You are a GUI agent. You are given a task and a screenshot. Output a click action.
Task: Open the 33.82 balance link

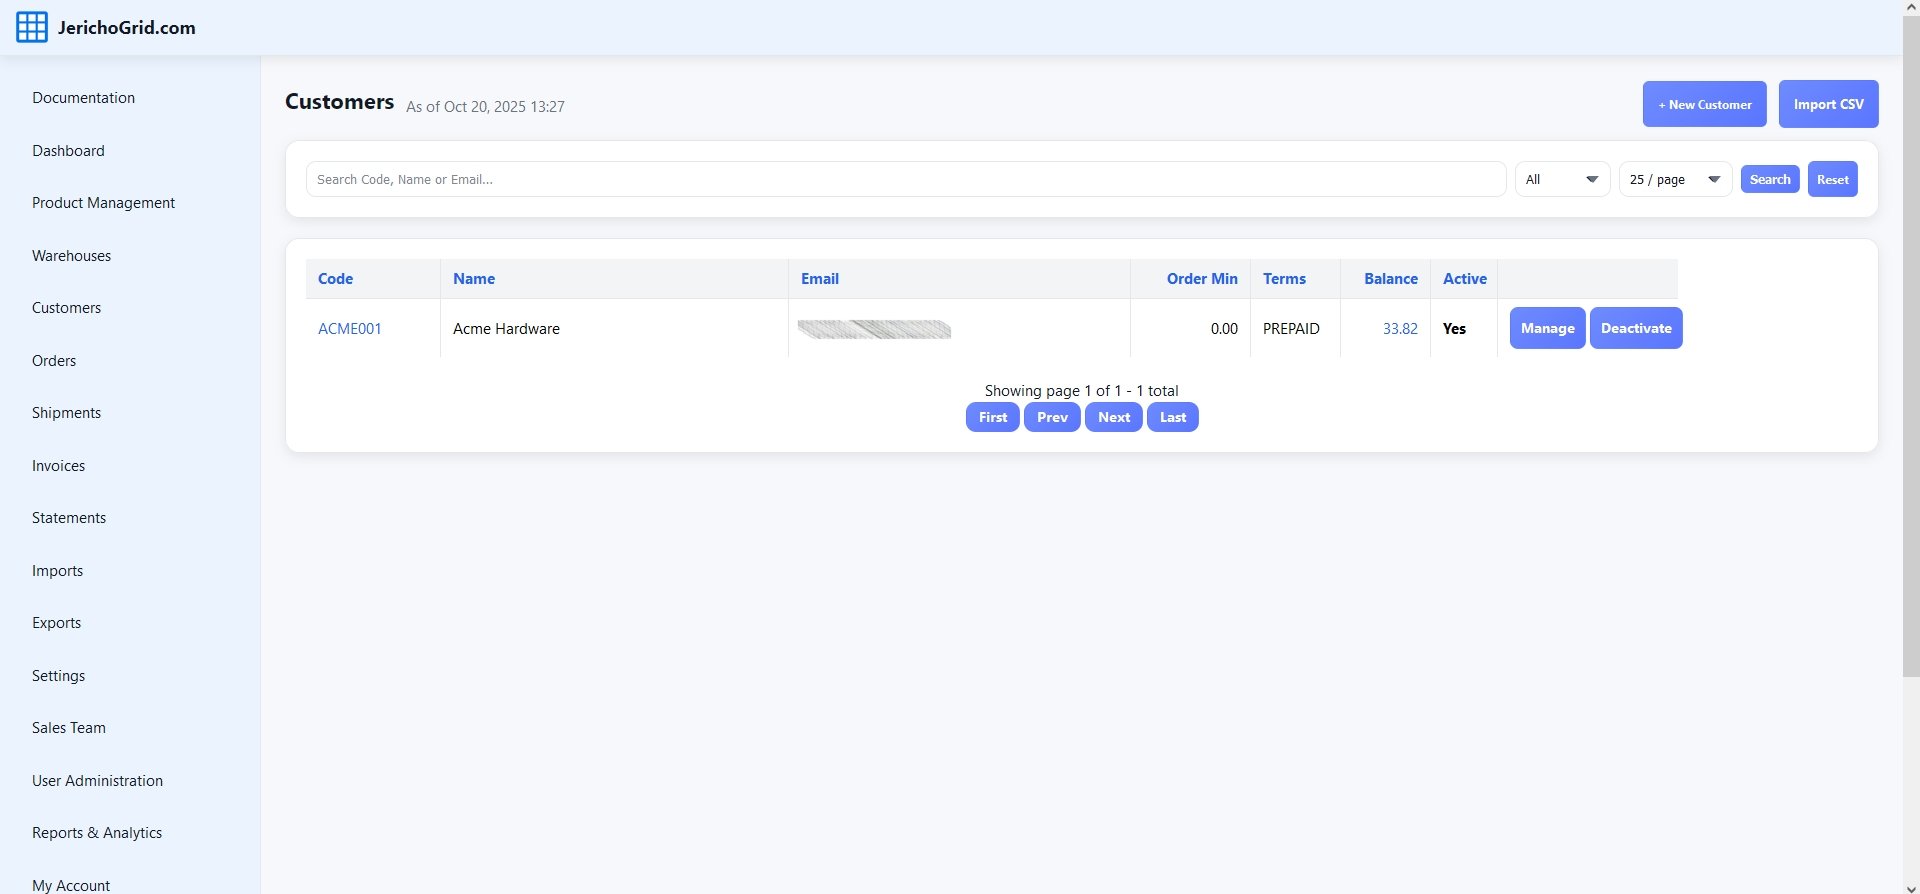[x=1399, y=329]
